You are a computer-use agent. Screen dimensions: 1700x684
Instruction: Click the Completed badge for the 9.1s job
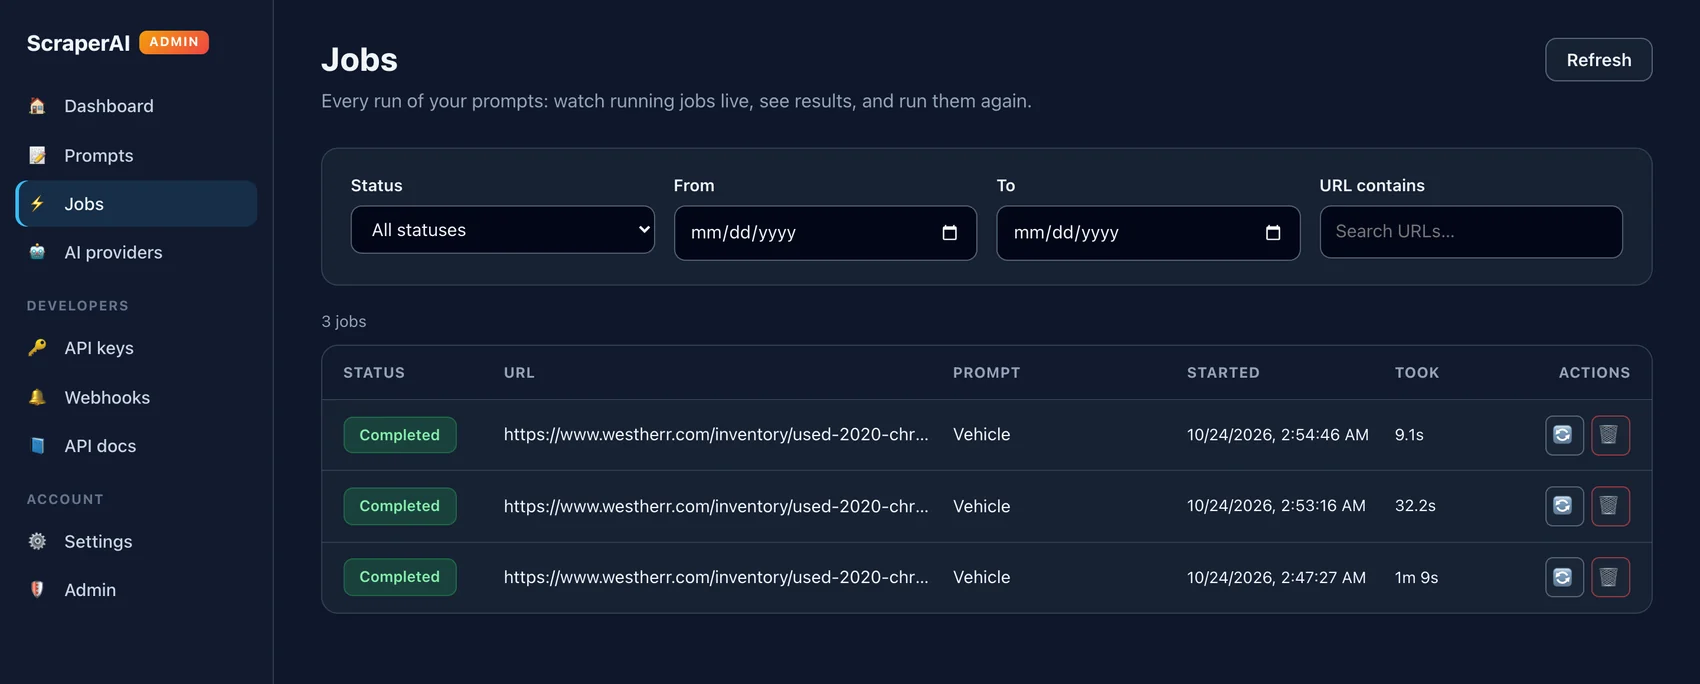(400, 435)
